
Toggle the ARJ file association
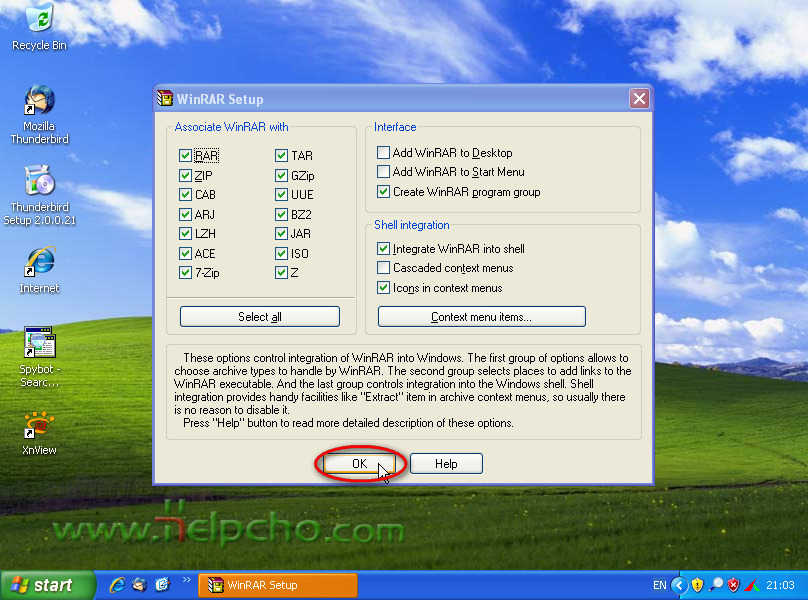point(186,214)
